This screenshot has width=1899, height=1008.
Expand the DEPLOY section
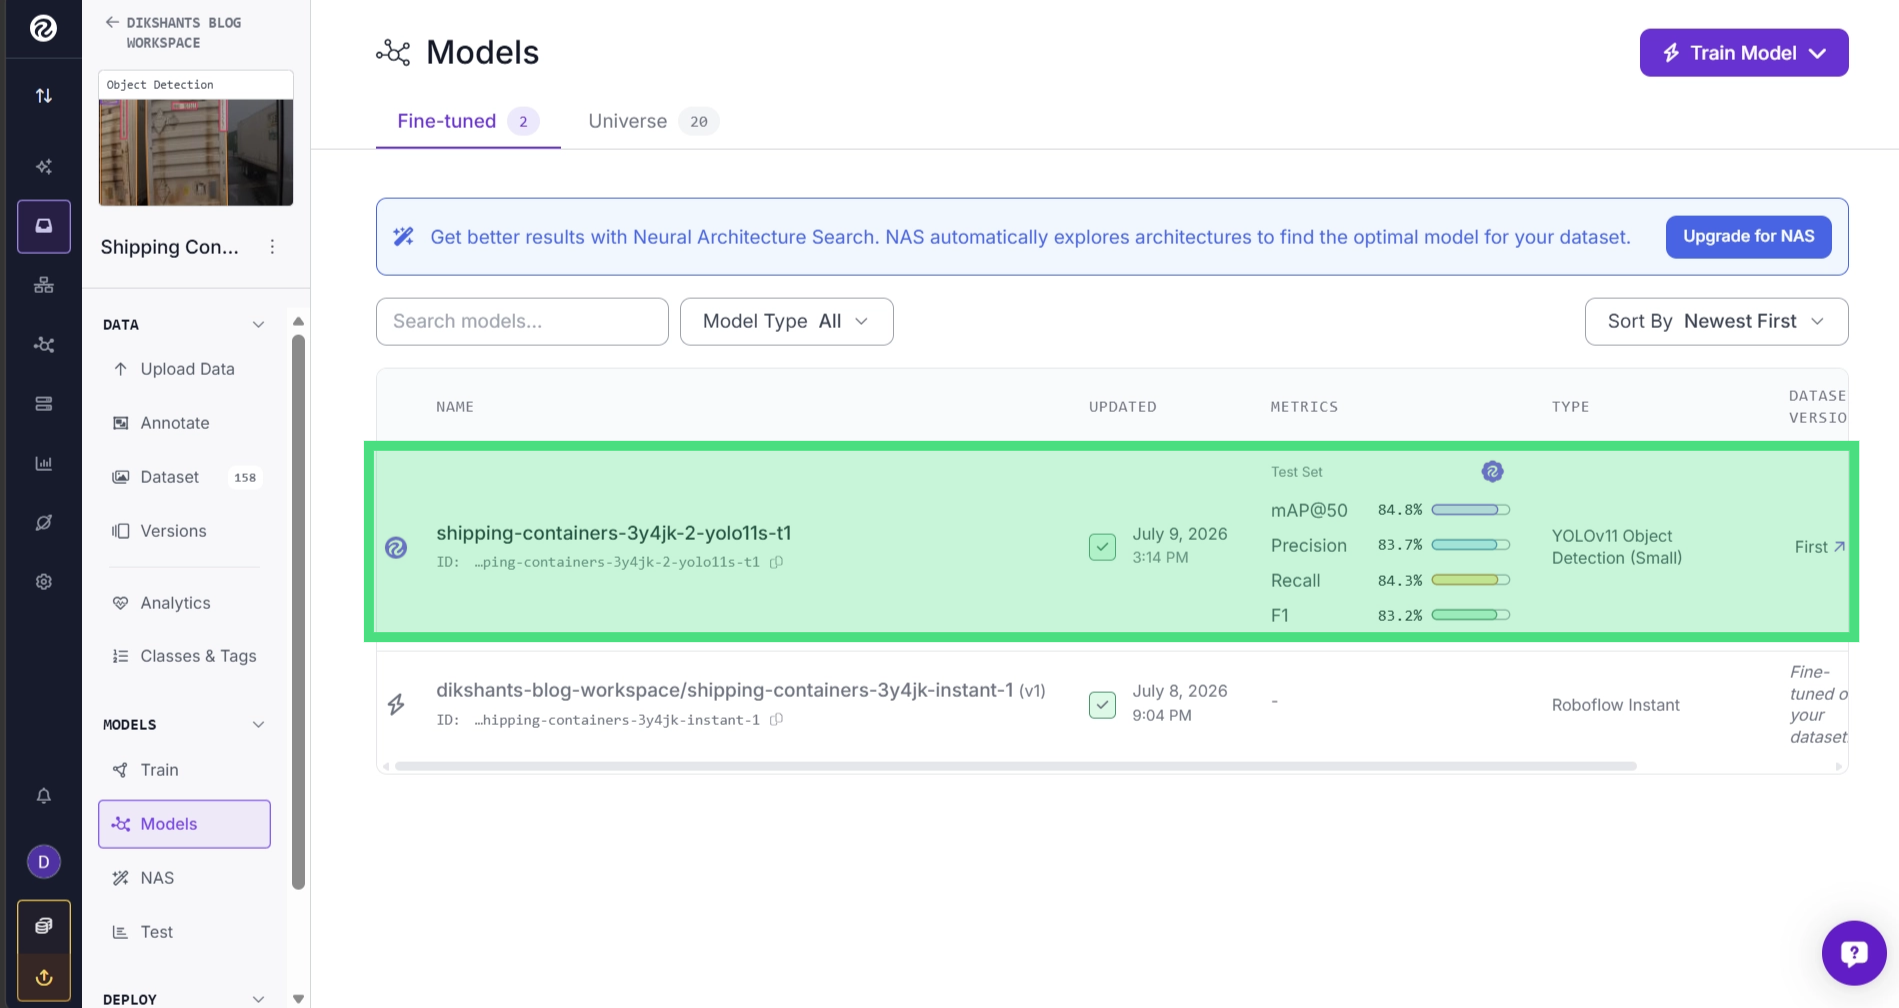(x=258, y=1000)
